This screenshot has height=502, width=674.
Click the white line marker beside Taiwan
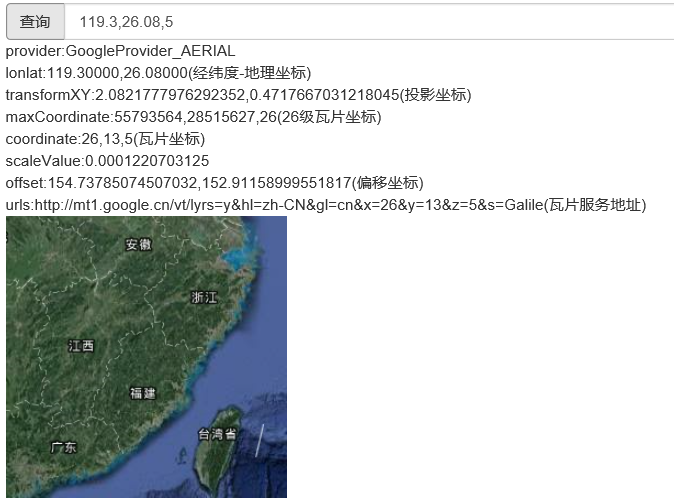coord(259,440)
